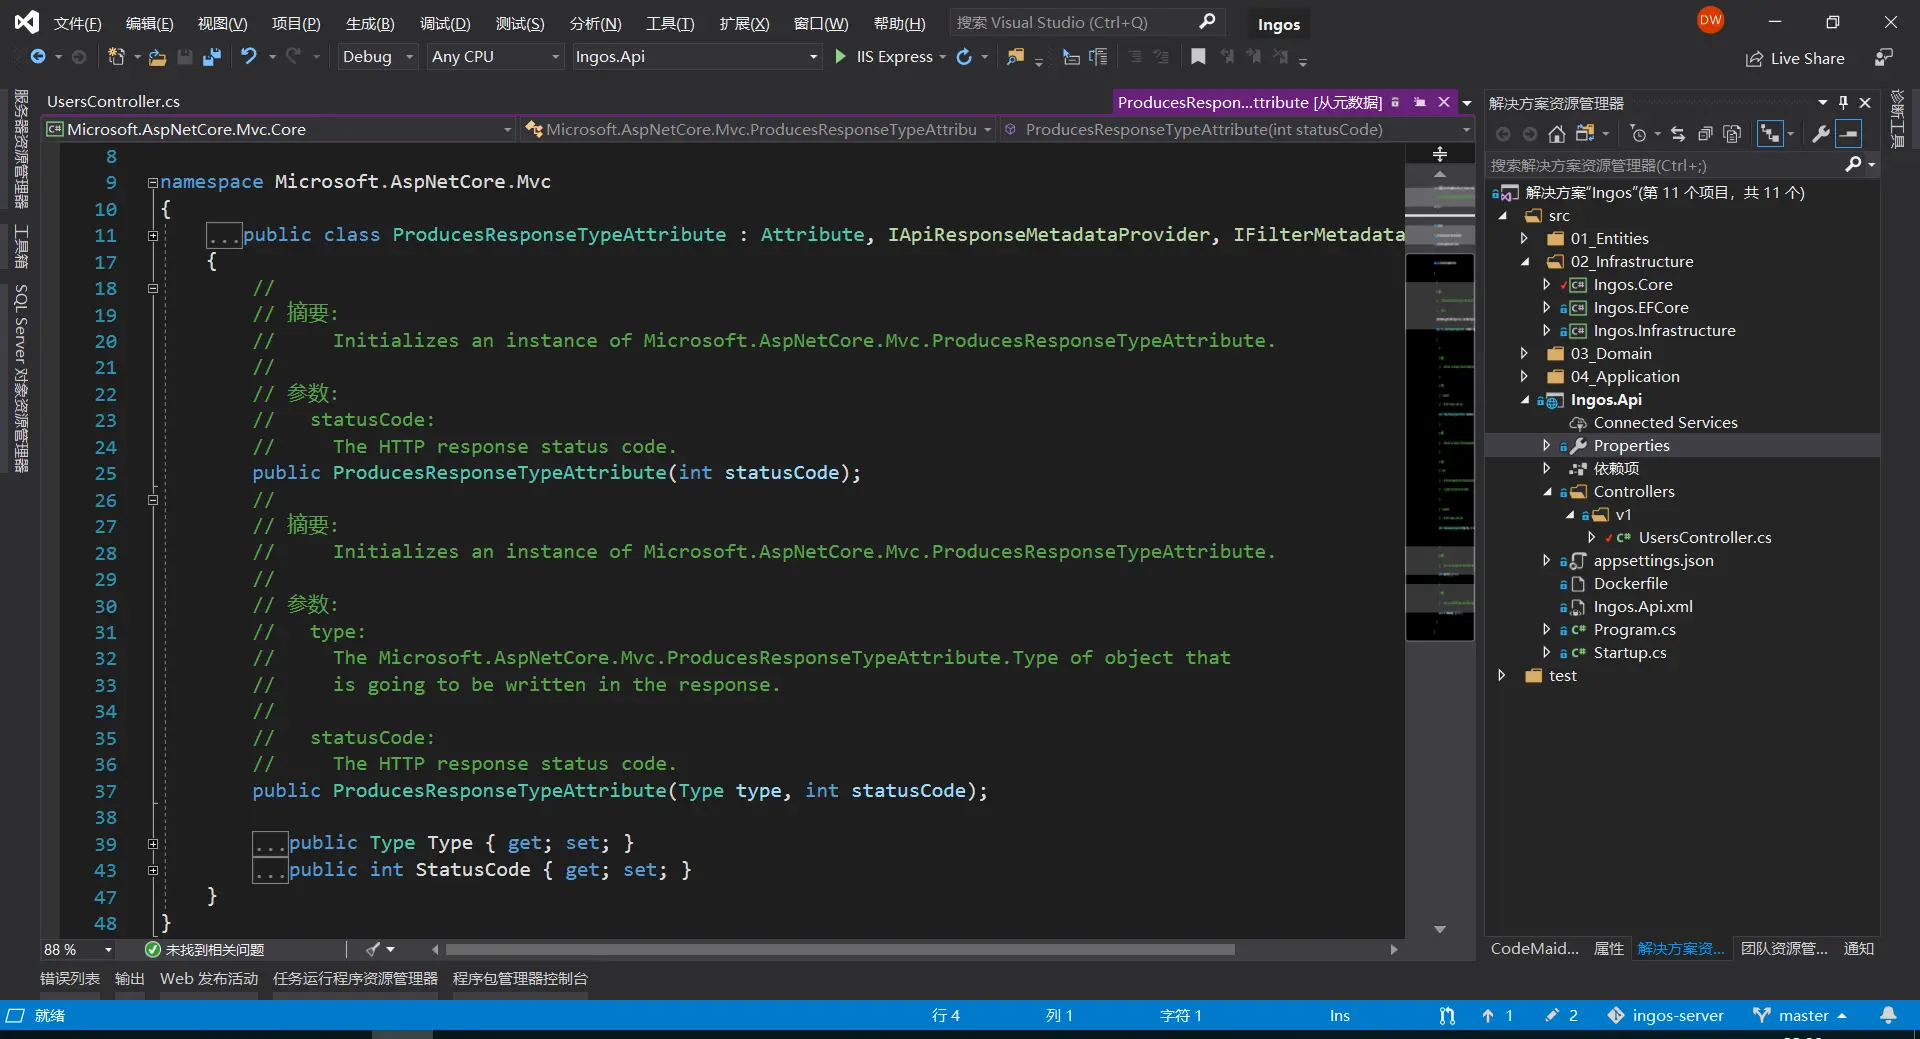
Task: Switch to the UsersController.cs tab
Action: (x=113, y=101)
